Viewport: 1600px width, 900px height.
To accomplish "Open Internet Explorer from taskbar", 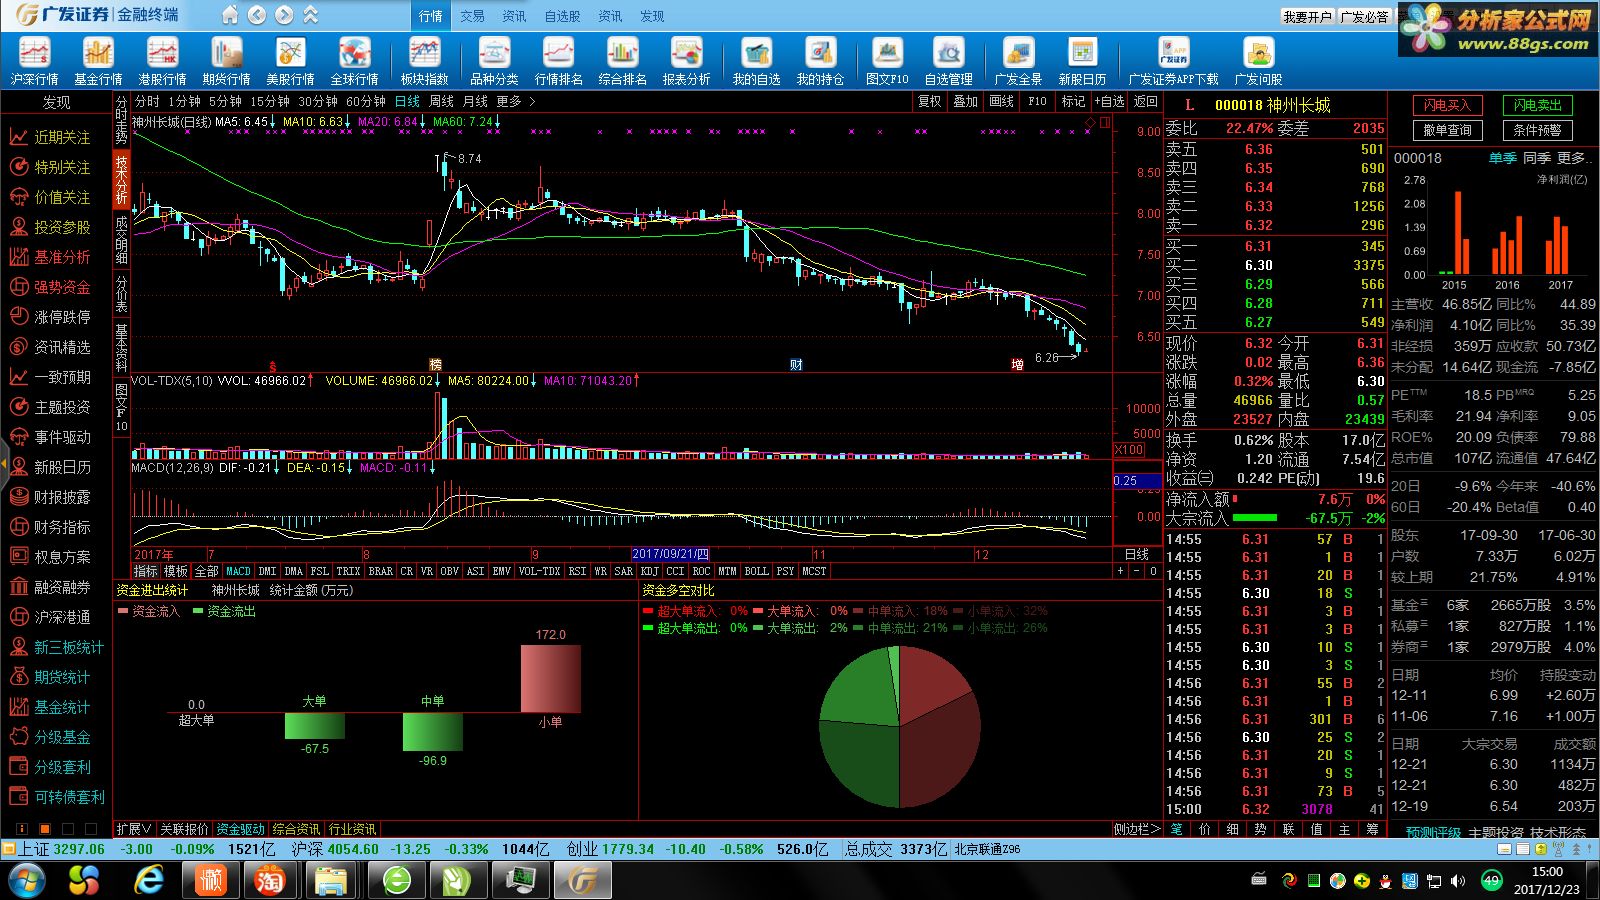I will tap(149, 880).
